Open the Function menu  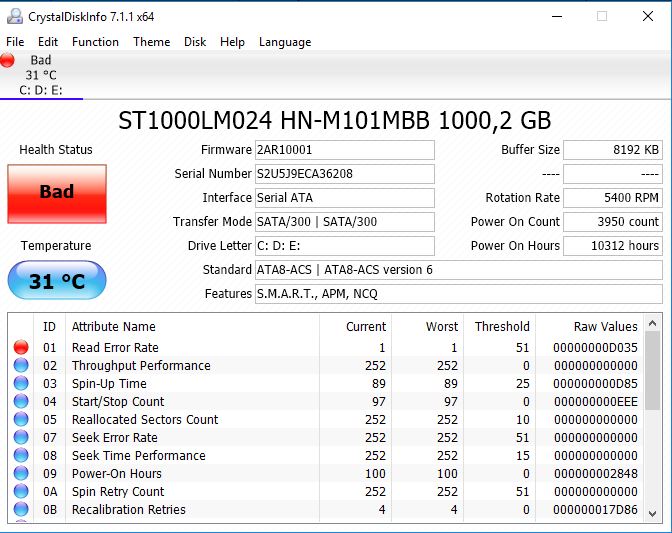coord(95,42)
